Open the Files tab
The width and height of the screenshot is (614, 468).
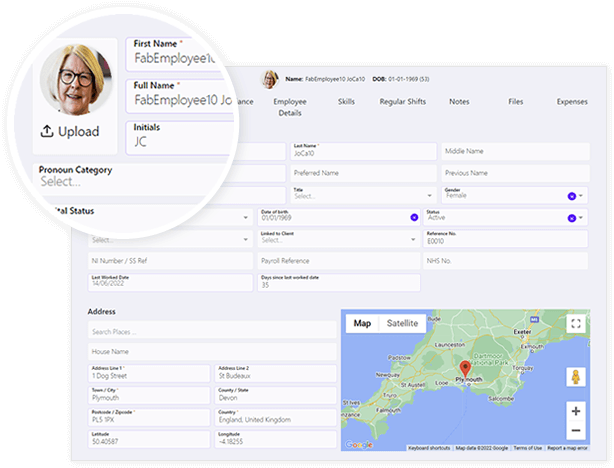tap(515, 101)
